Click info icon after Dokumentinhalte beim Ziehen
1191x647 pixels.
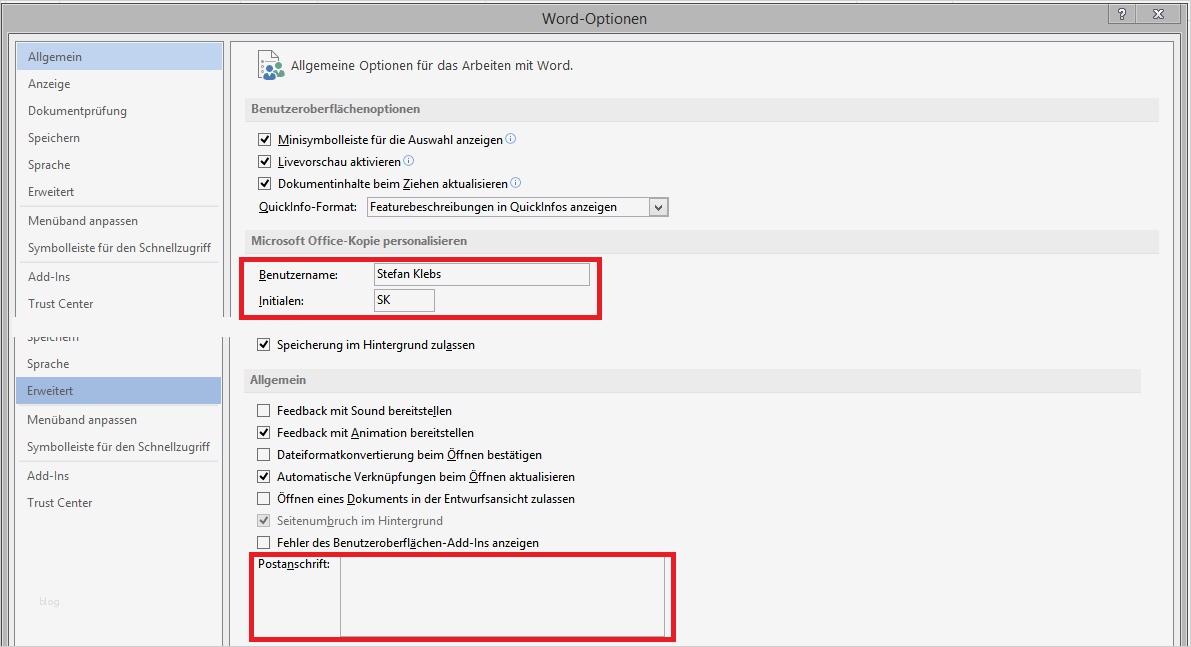tap(516, 183)
